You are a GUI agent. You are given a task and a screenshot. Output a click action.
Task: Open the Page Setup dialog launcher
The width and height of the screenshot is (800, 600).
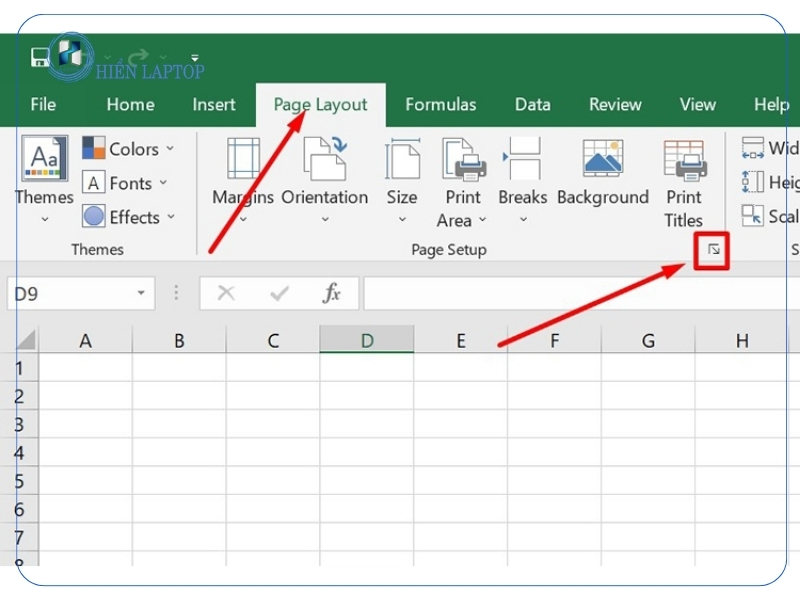714,250
